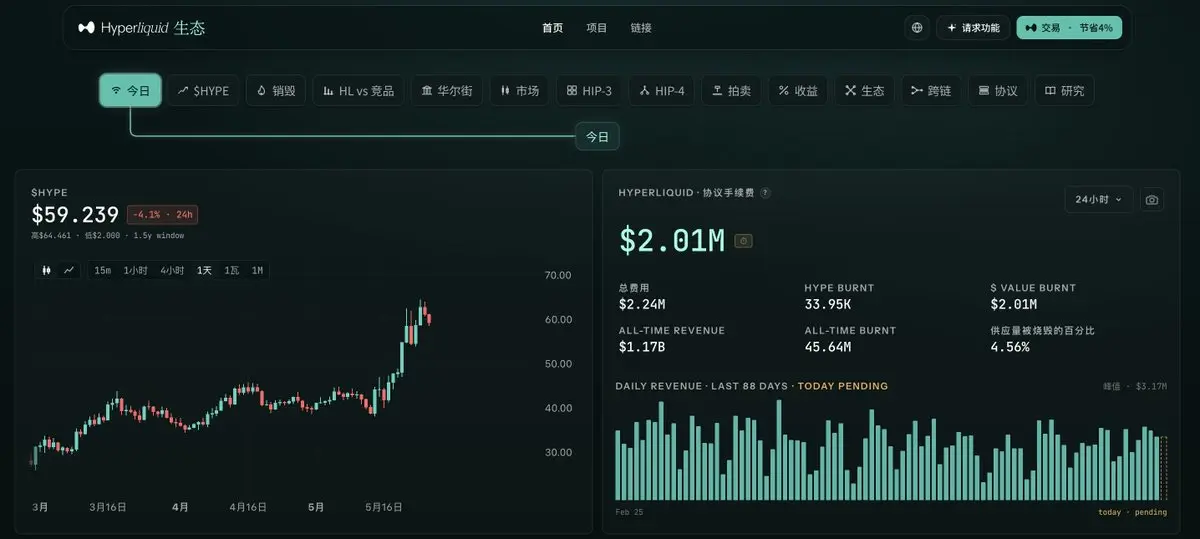Select the 1瓦 chart interval
This screenshot has width=1200, height=539.
coord(232,270)
